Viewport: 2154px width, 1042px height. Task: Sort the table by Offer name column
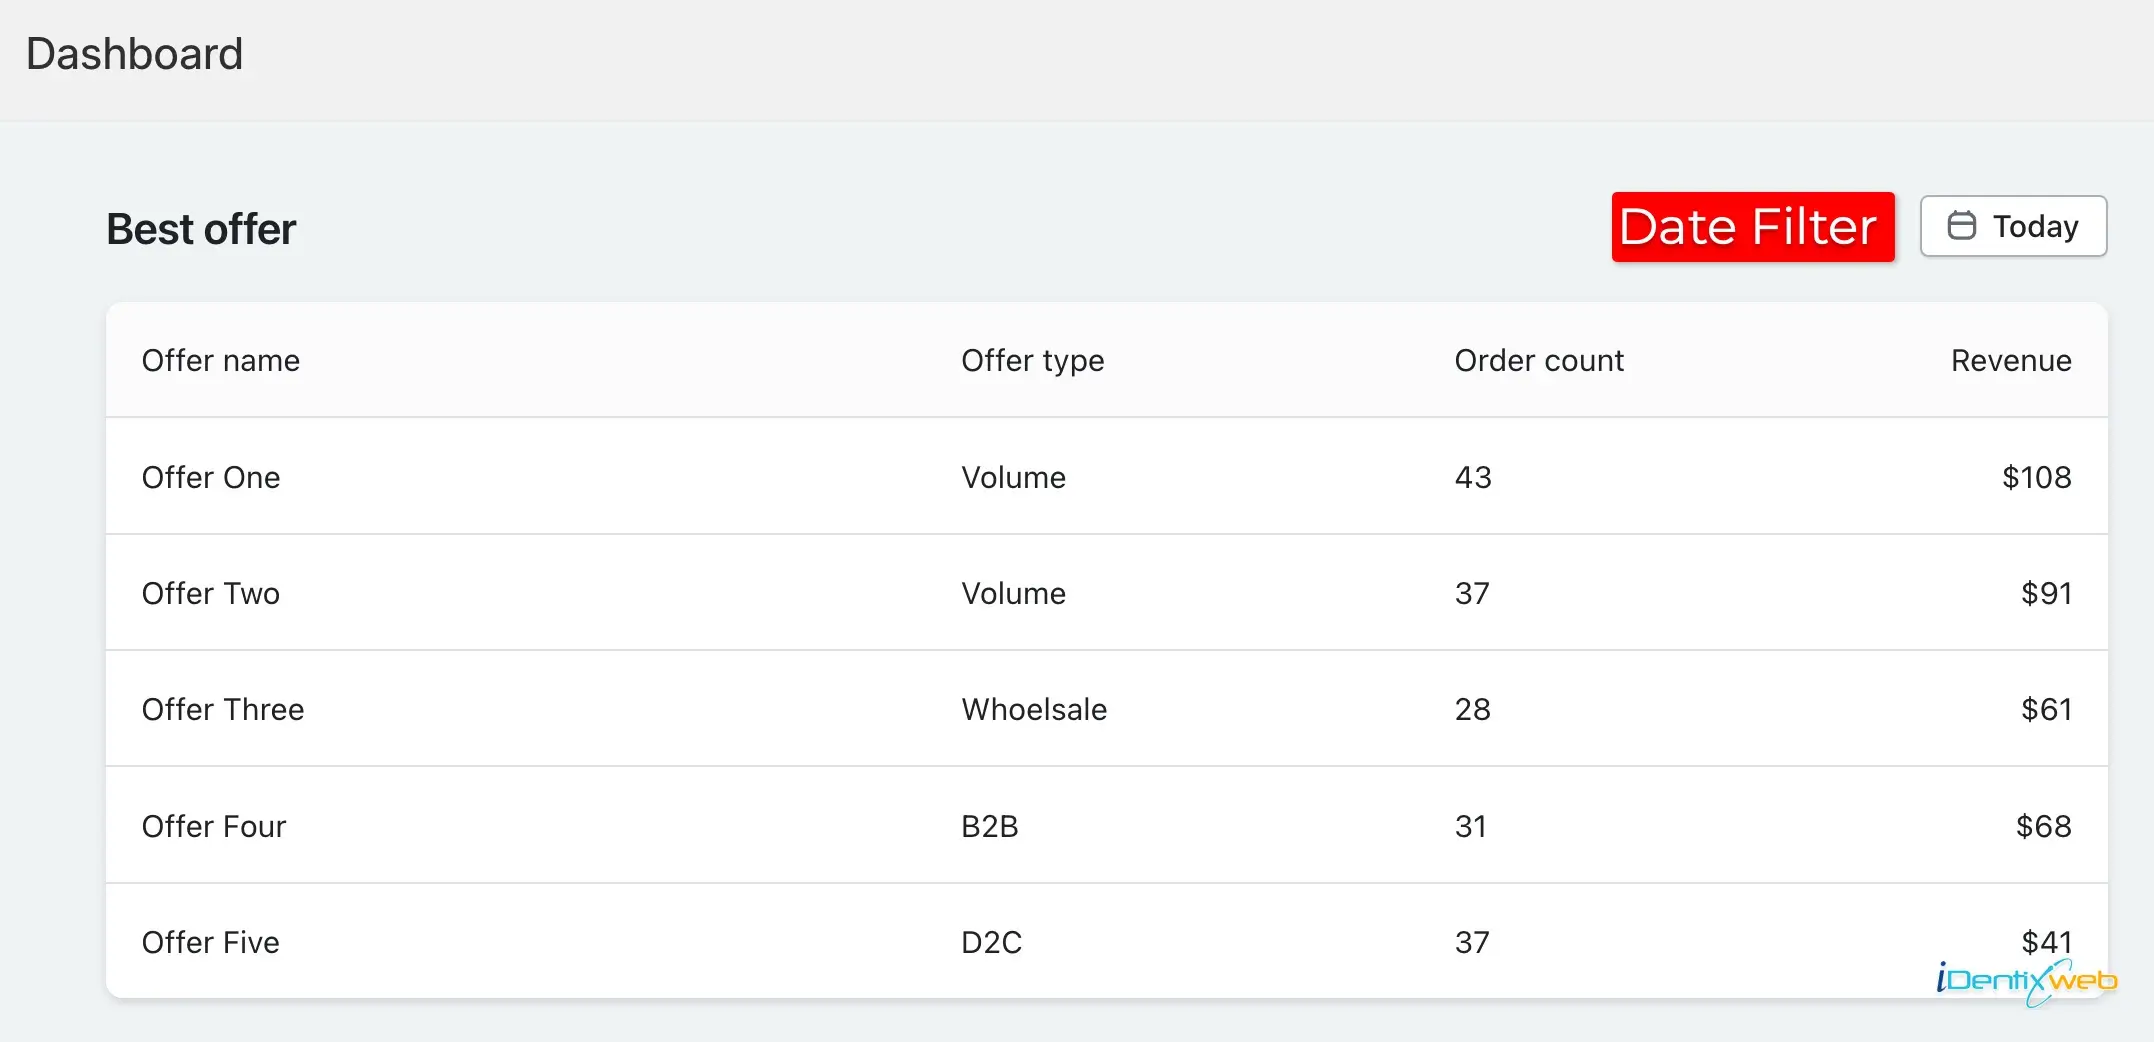221,360
